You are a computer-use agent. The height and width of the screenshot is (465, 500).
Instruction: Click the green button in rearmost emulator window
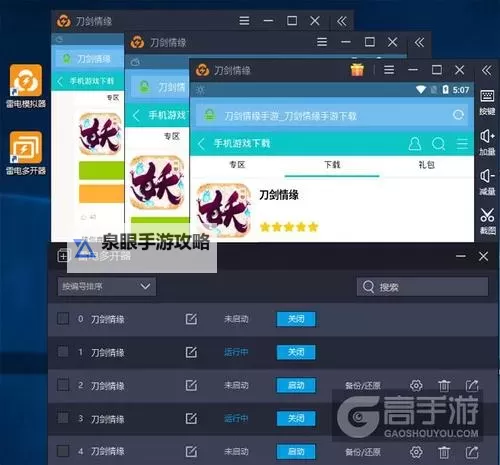click(101, 170)
